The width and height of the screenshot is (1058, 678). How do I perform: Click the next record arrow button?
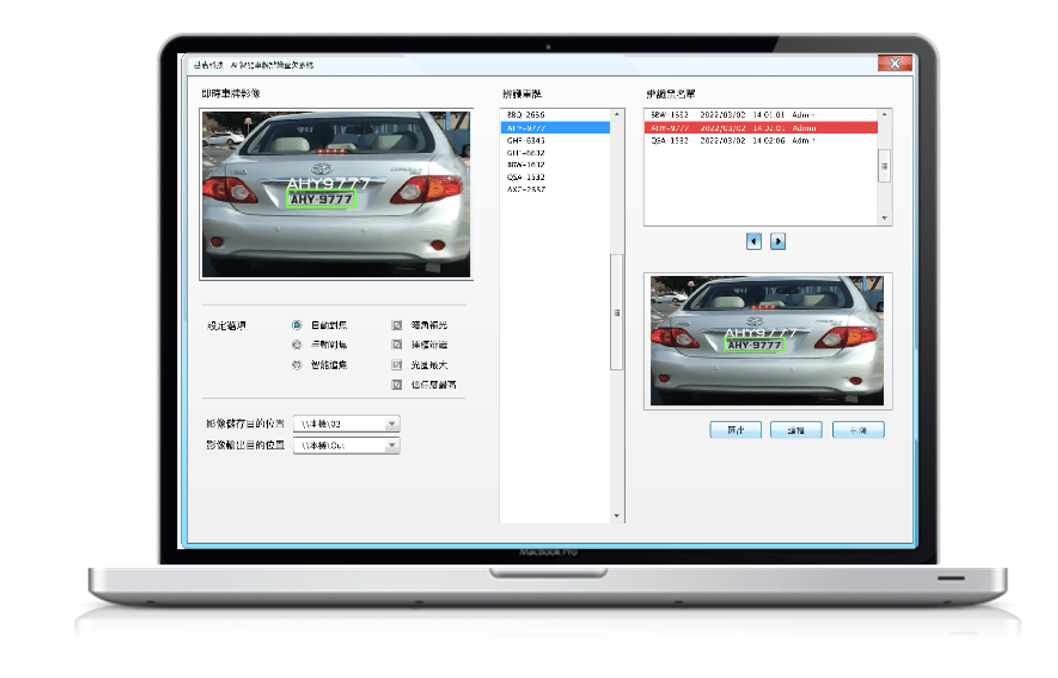777,241
